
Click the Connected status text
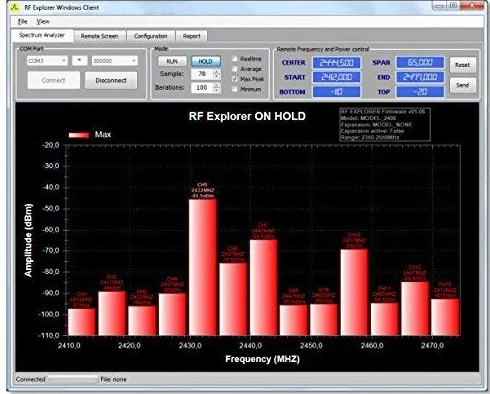click(31, 379)
